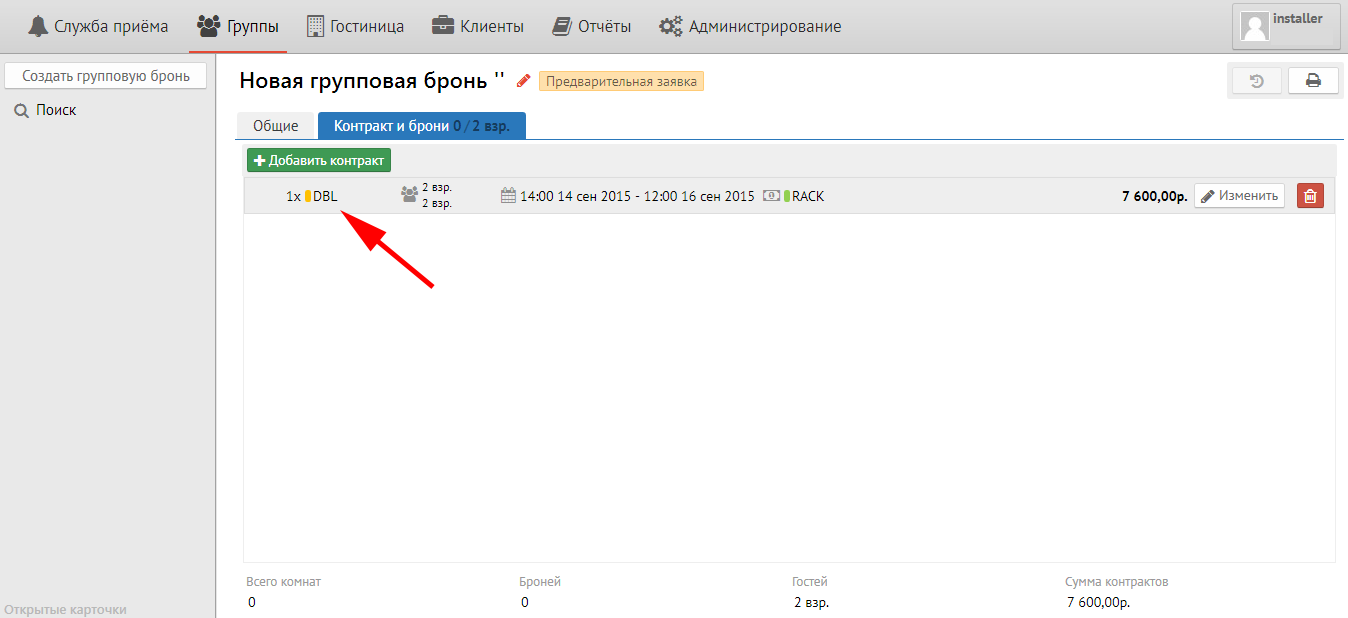The image size is (1348, 618).
Task: Delete contract with red trash button
Action: 1310,196
